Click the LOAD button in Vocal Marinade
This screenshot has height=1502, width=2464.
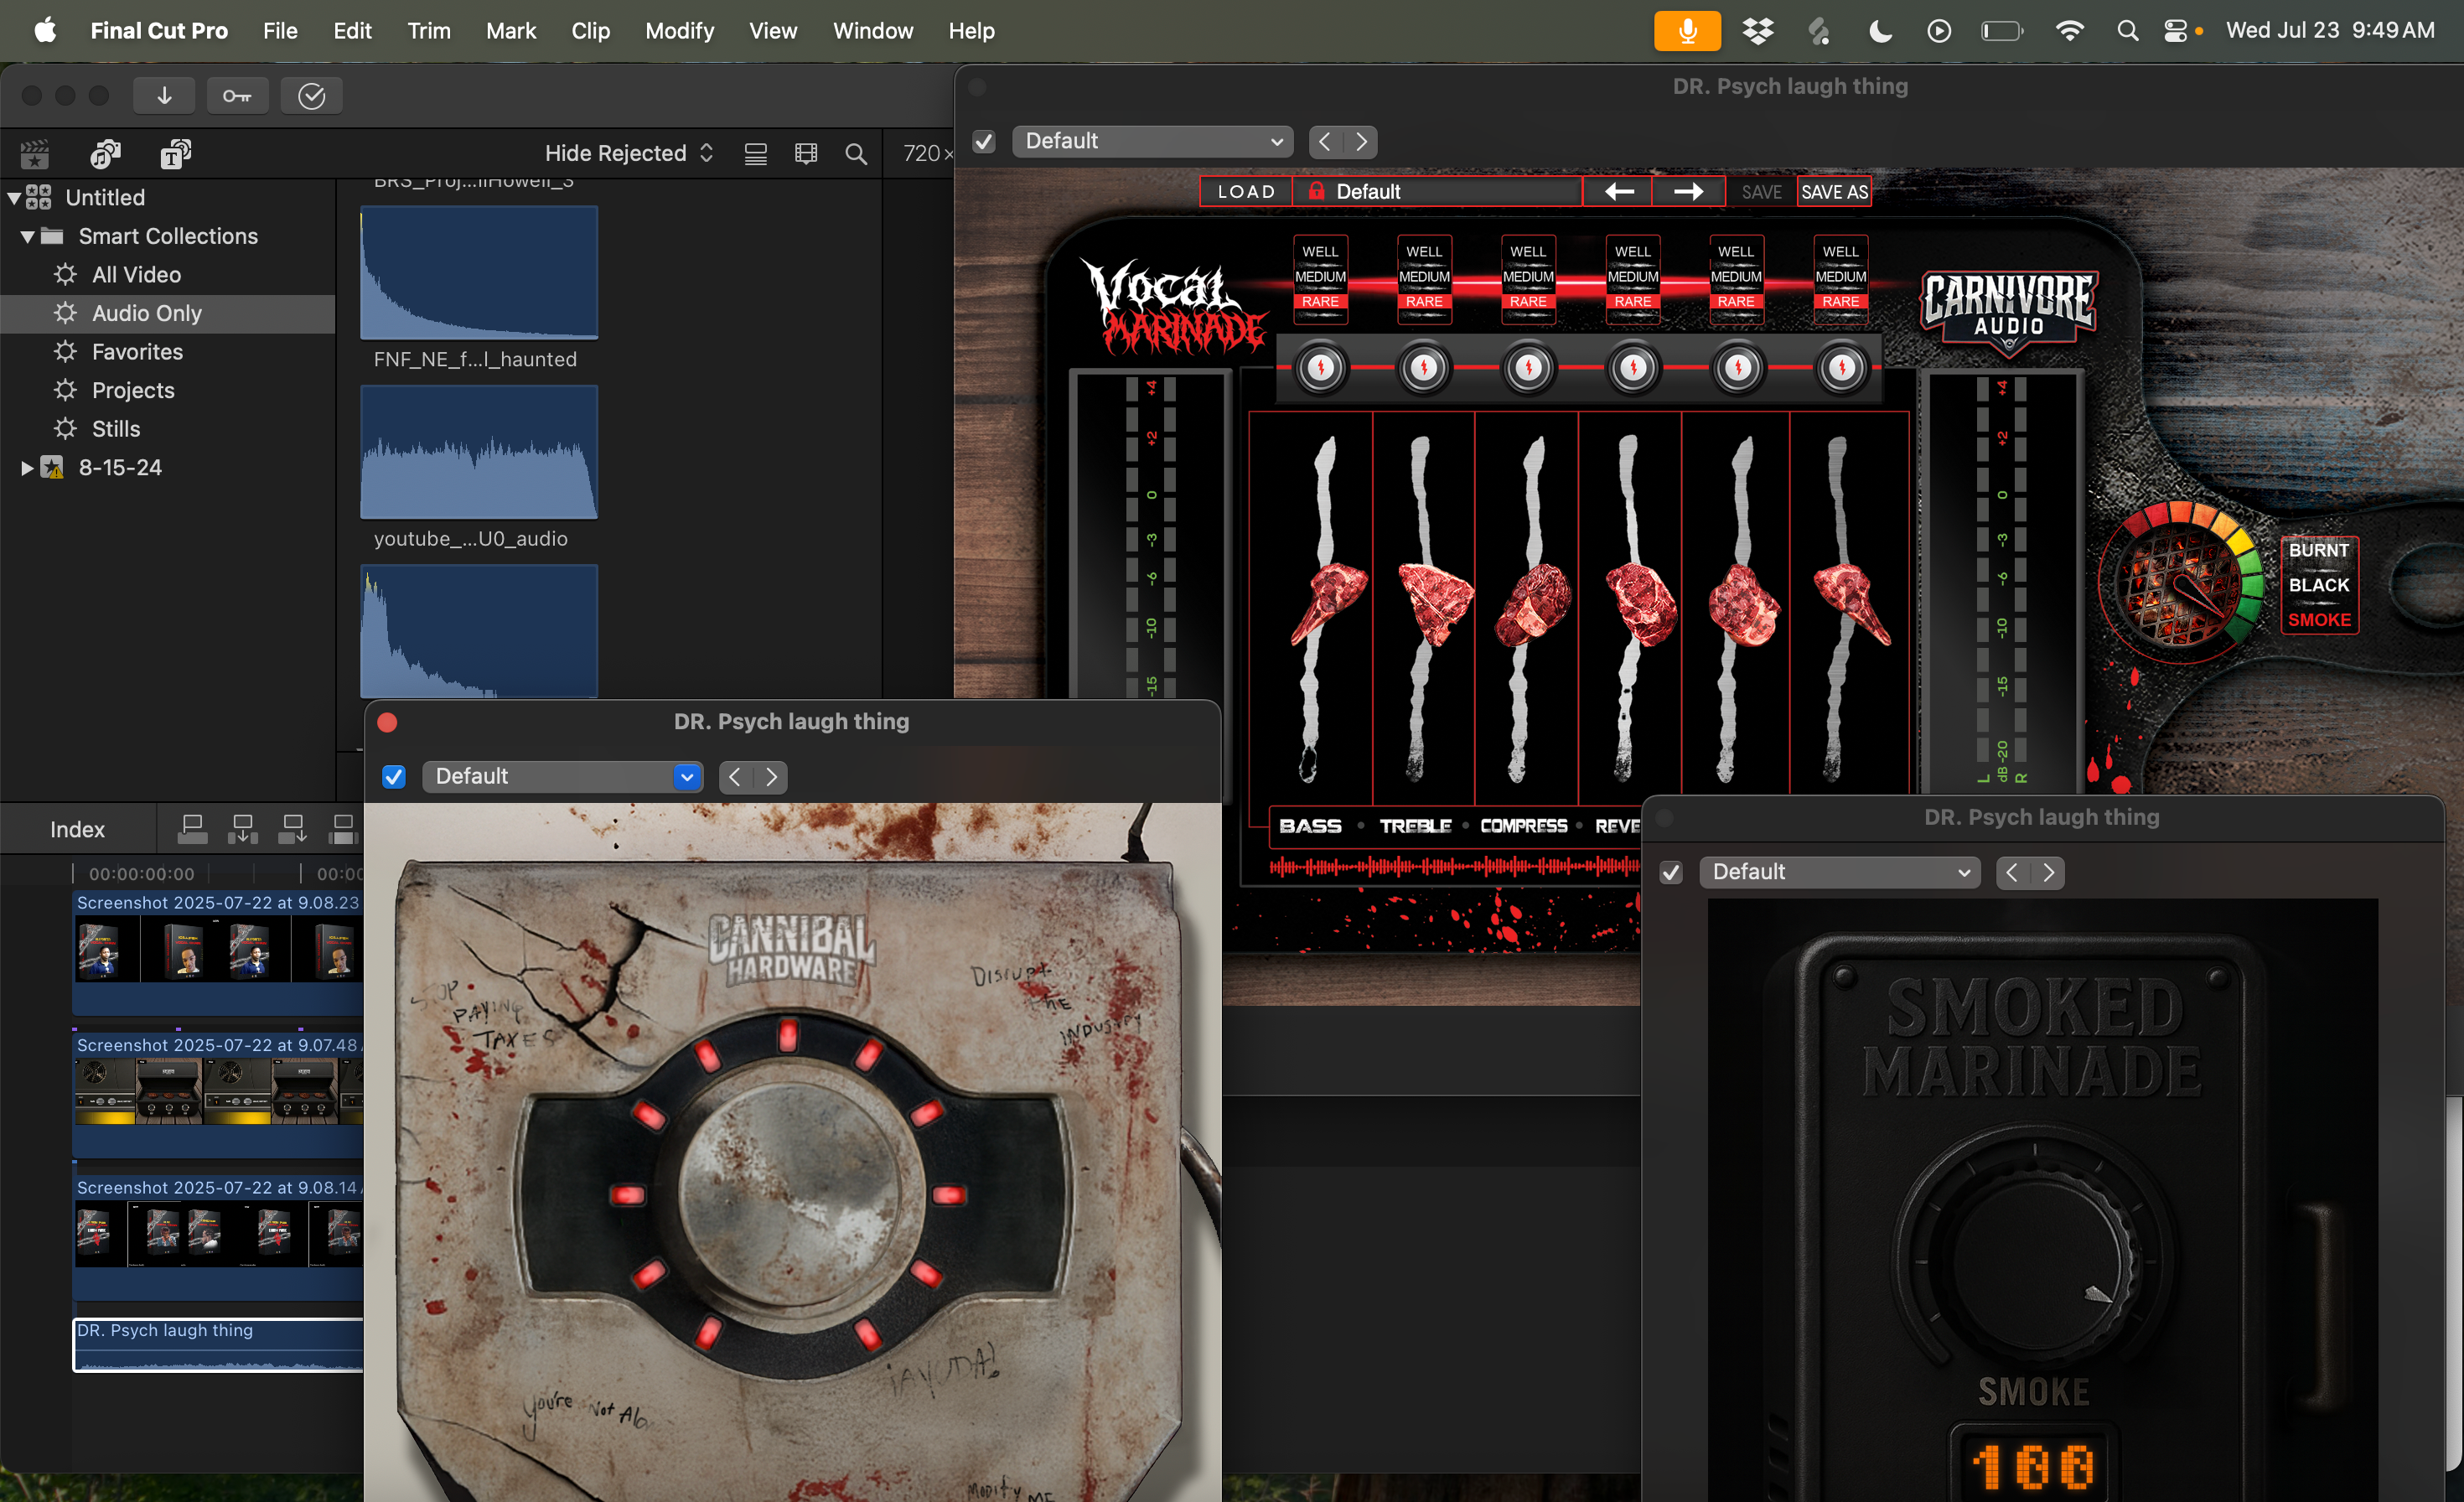pos(1246,191)
